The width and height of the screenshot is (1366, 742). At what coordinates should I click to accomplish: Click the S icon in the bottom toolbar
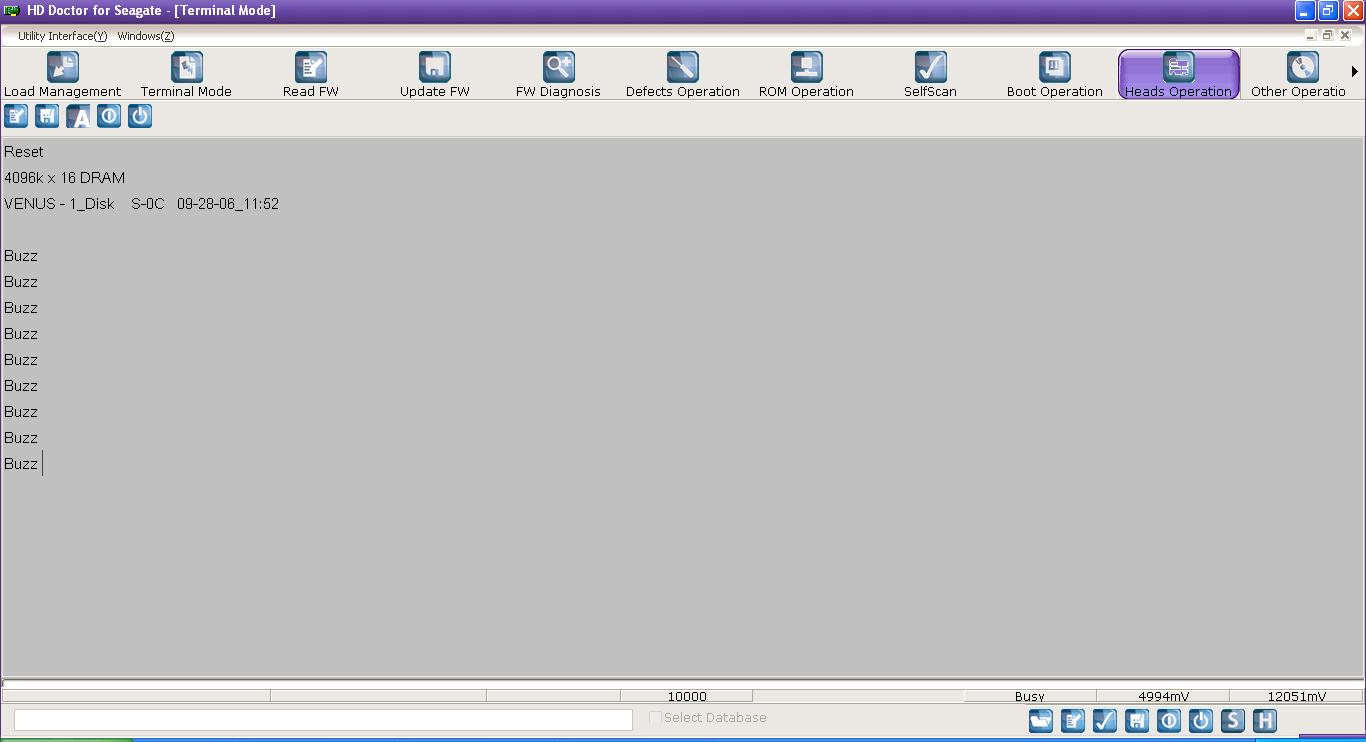click(1233, 720)
